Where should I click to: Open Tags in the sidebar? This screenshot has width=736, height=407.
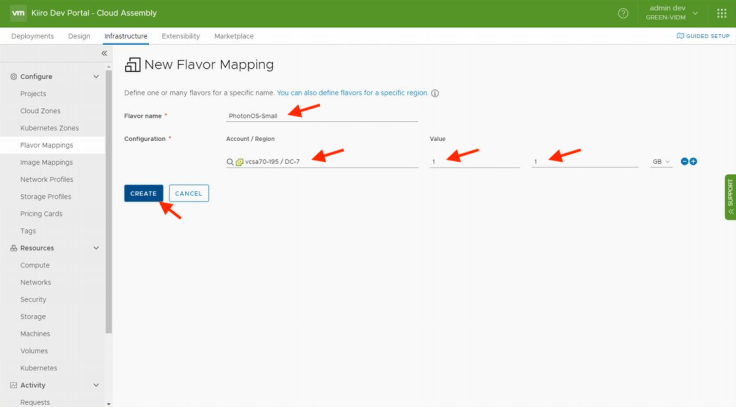click(x=28, y=231)
